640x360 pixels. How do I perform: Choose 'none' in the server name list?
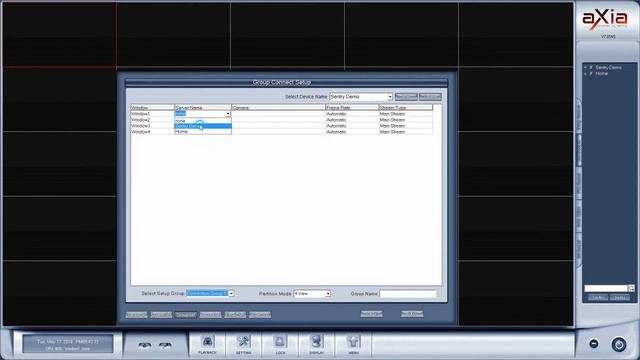point(203,121)
